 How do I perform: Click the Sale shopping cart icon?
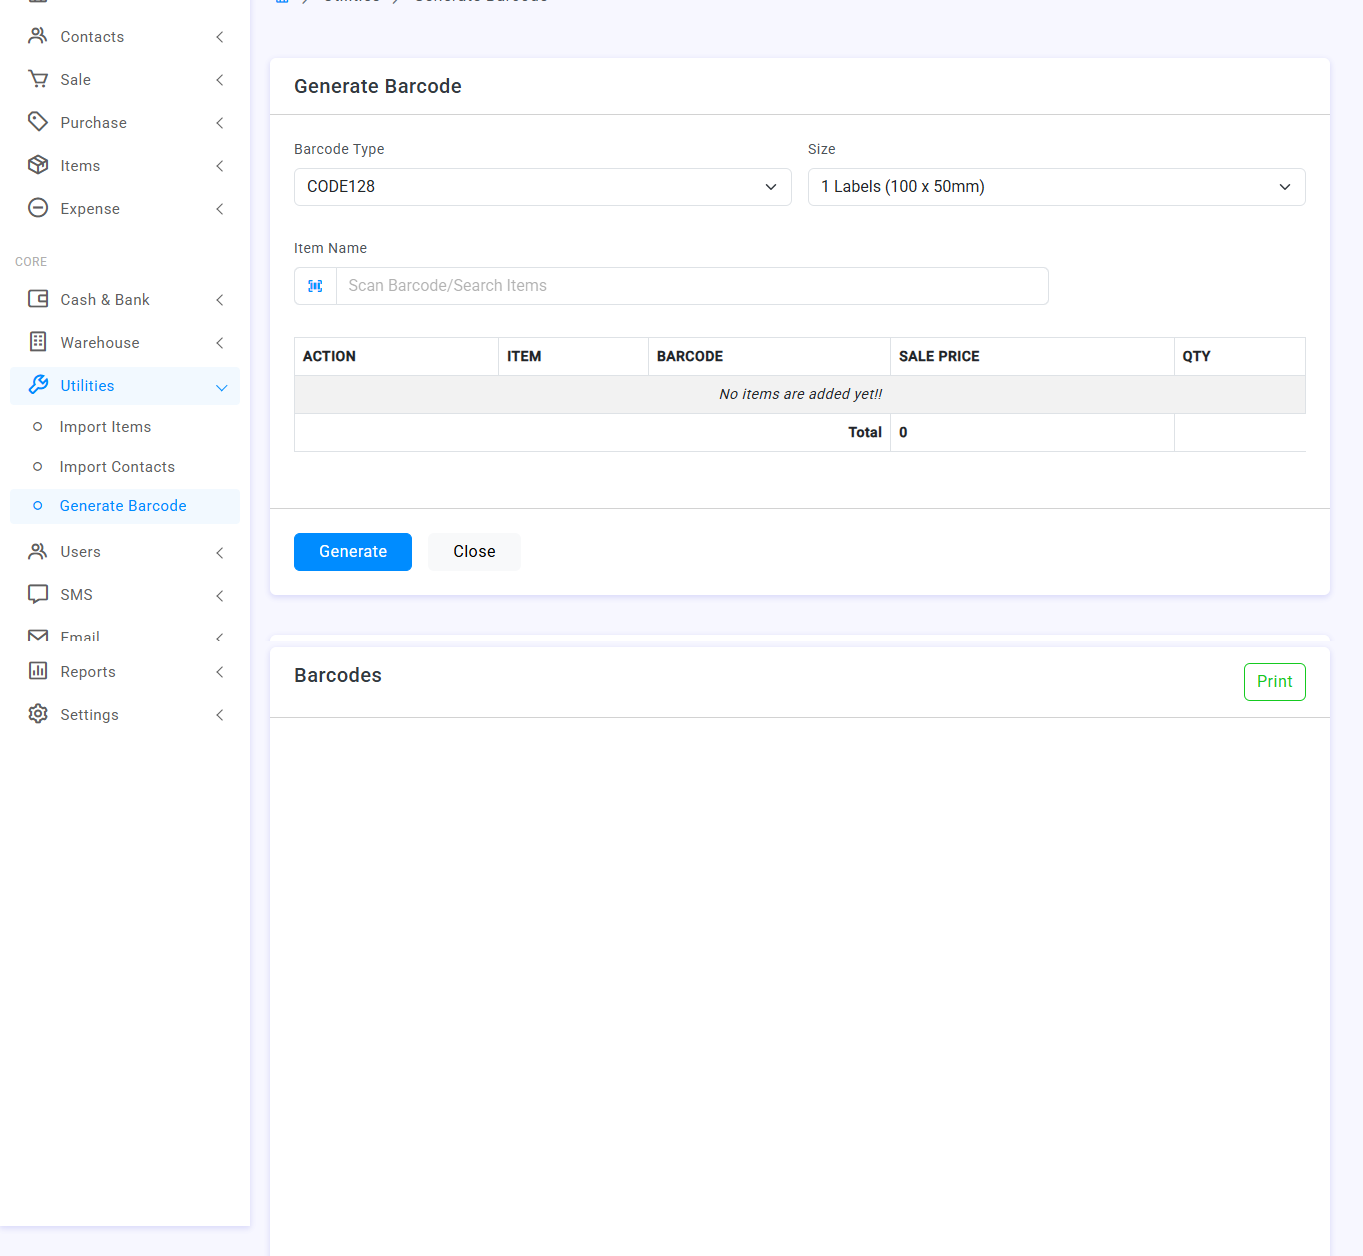(38, 80)
